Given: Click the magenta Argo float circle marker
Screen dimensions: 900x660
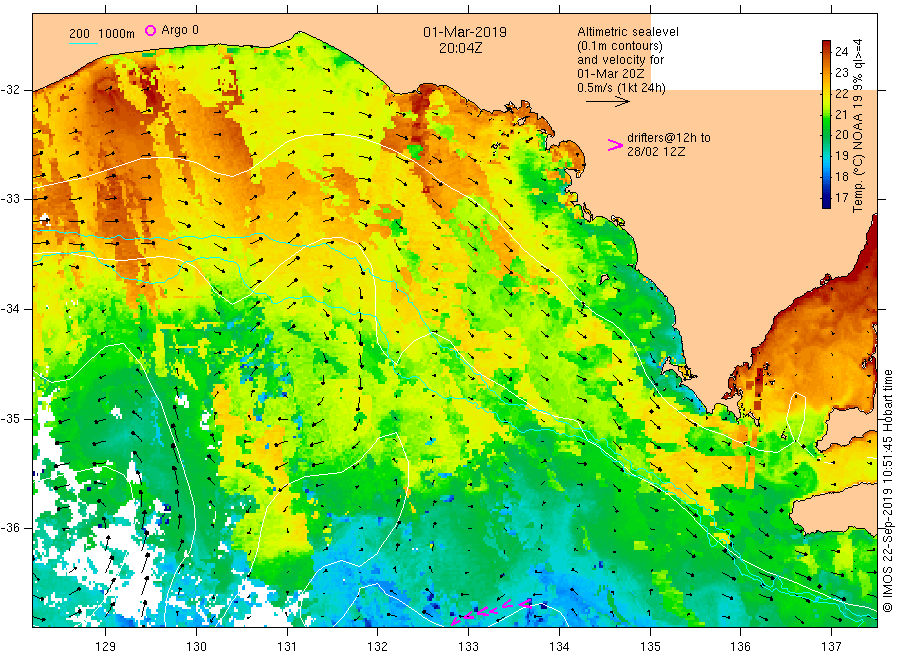Looking at the screenshot, I should (150, 30).
